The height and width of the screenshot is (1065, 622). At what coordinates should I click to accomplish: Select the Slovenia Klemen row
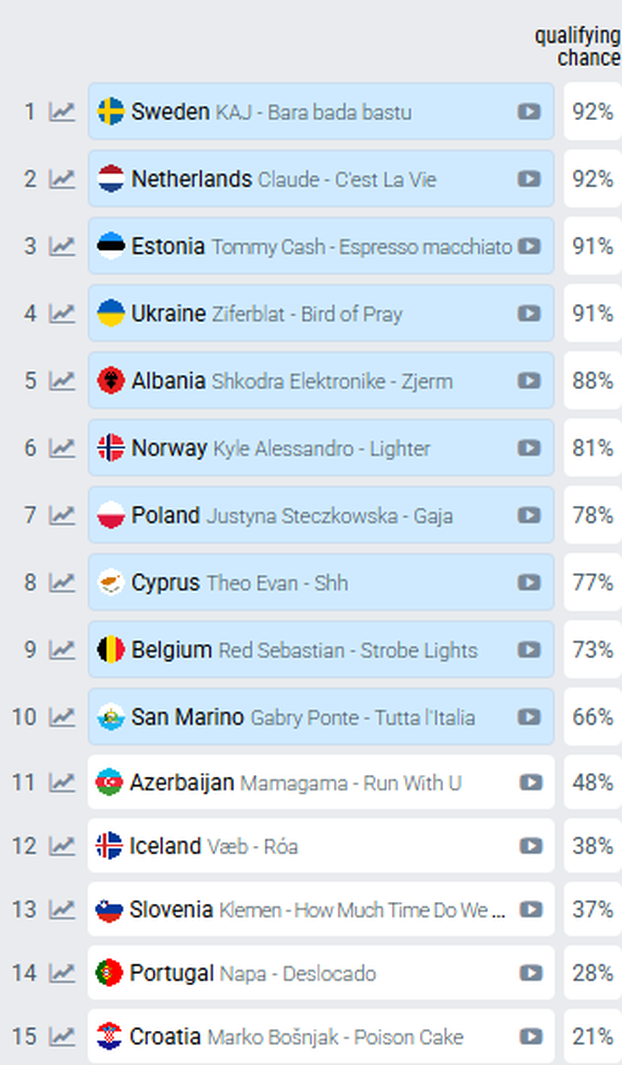point(321,909)
